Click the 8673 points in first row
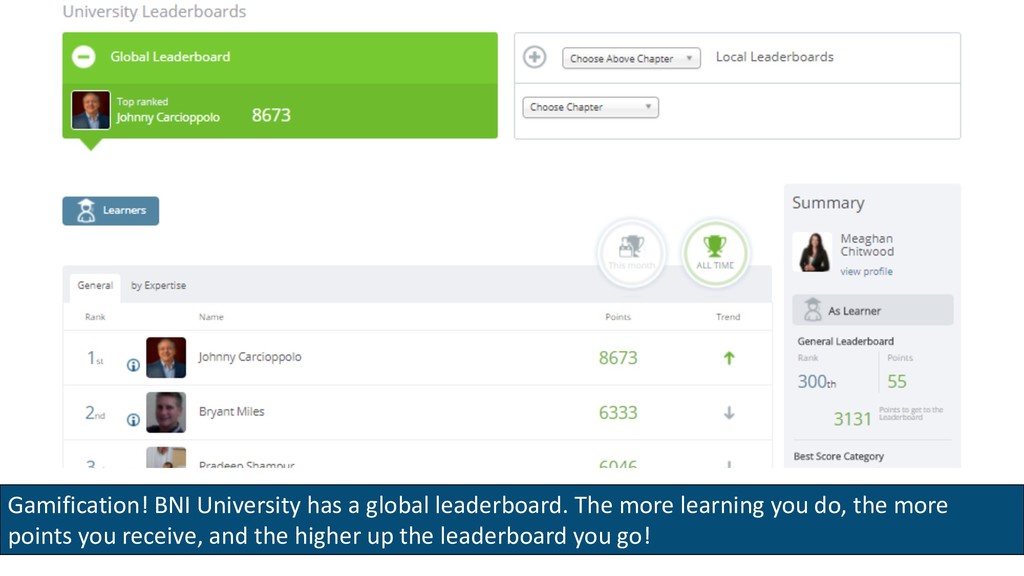The height and width of the screenshot is (576, 1024). tap(618, 358)
